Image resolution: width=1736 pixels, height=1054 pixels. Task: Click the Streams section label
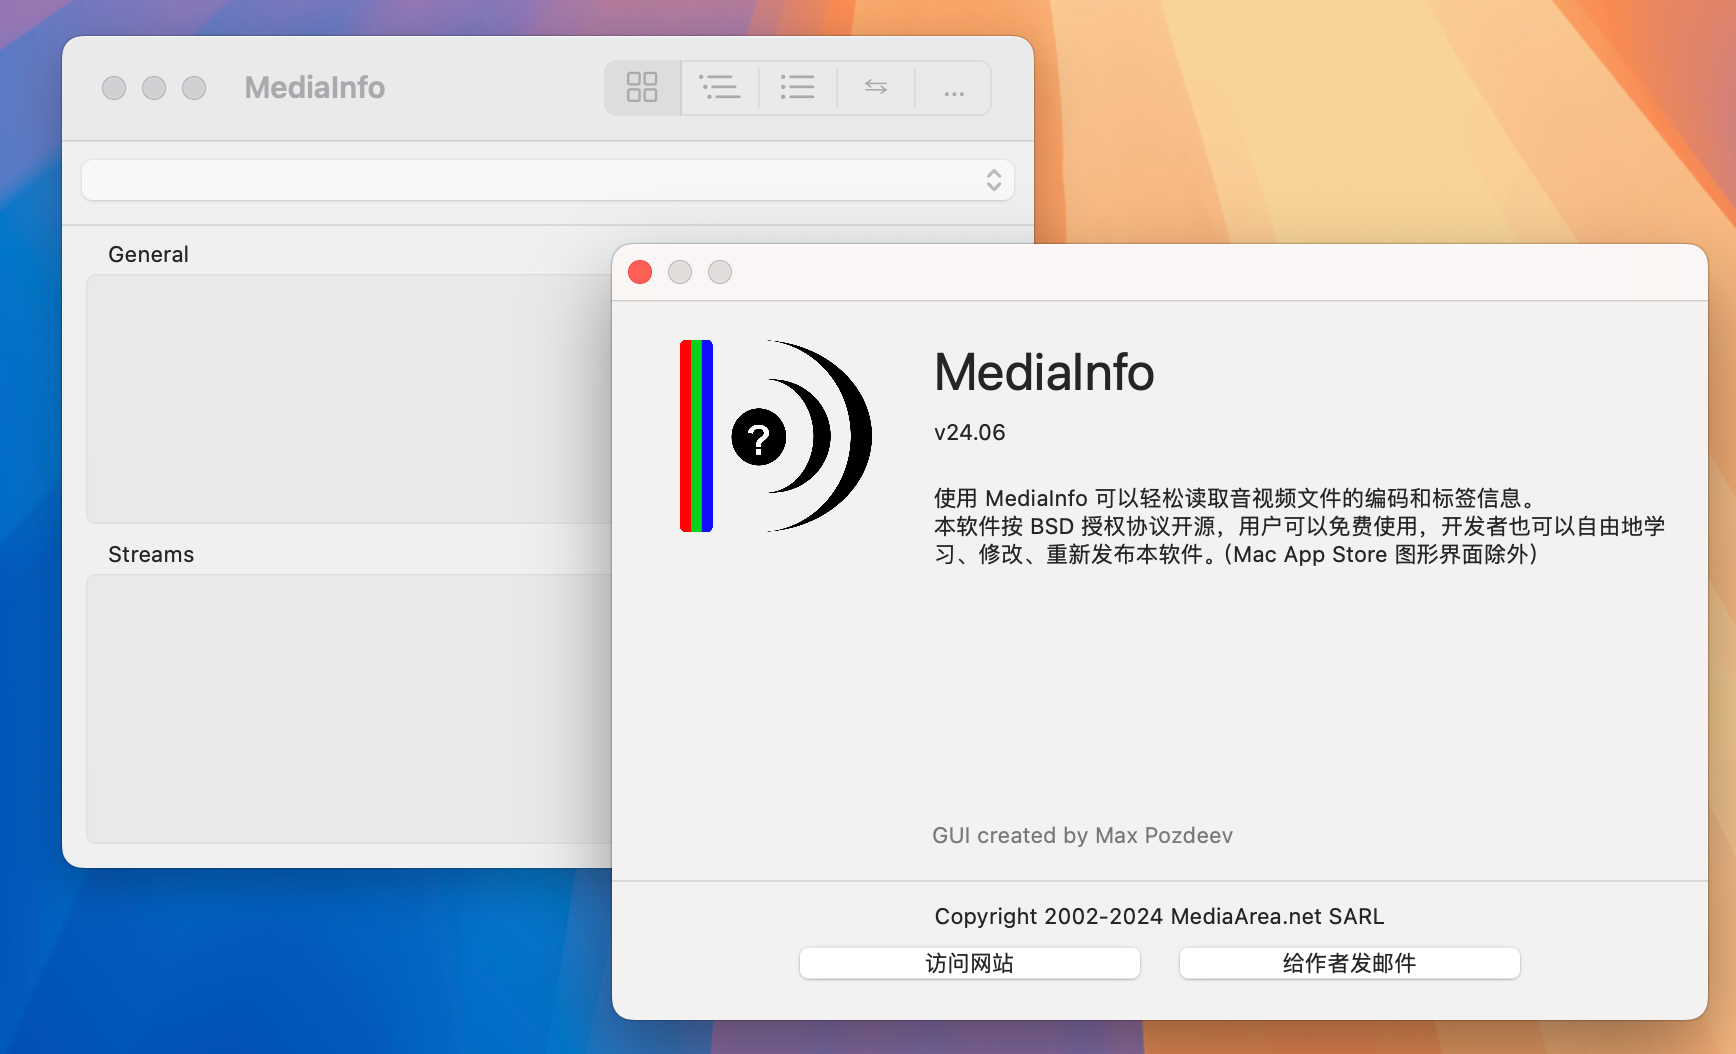[x=151, y=554]
